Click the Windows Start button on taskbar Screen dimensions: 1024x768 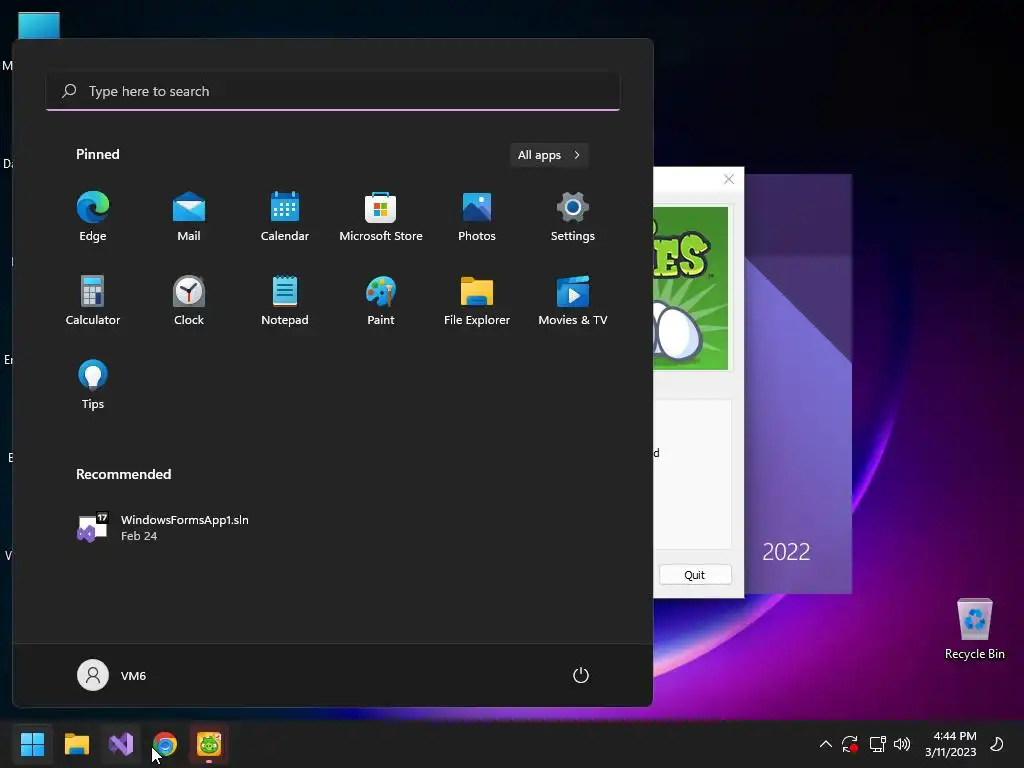click(32, 744)
